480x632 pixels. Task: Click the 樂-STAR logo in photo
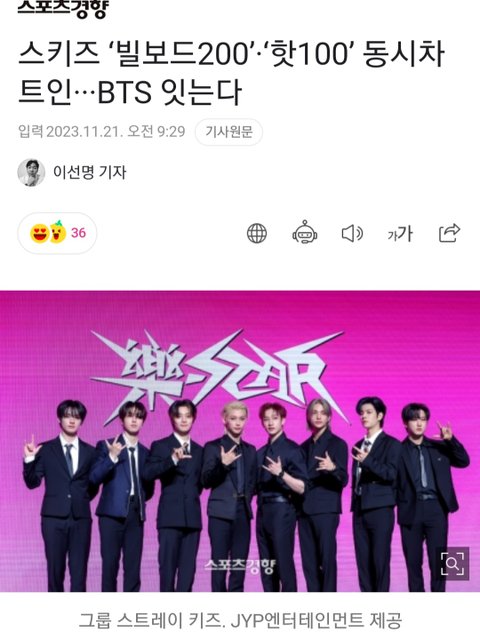[x=220, y=373]
